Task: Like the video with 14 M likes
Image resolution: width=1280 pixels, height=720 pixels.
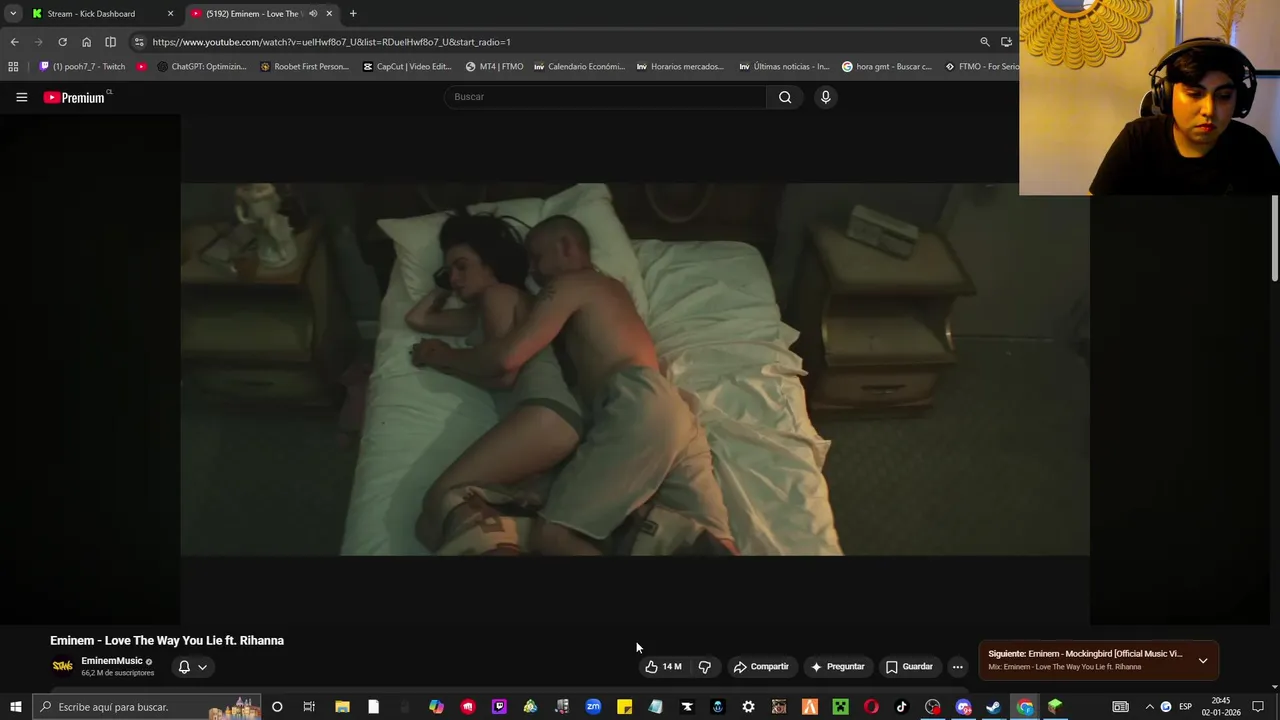Action: 663,667
